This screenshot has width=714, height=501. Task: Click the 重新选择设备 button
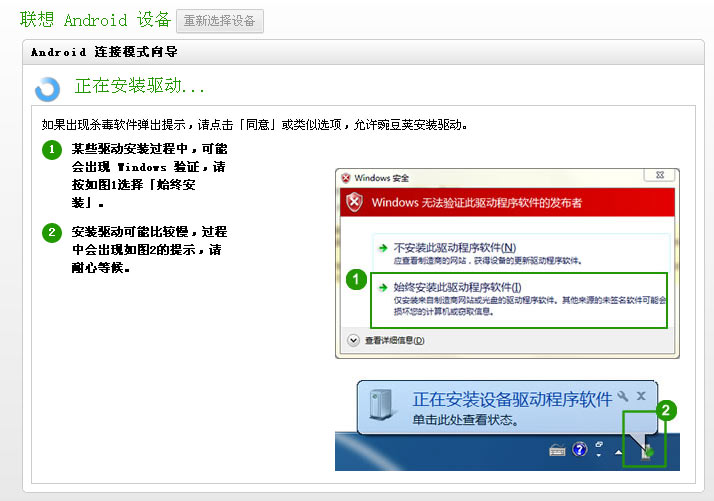coord(219,21)
